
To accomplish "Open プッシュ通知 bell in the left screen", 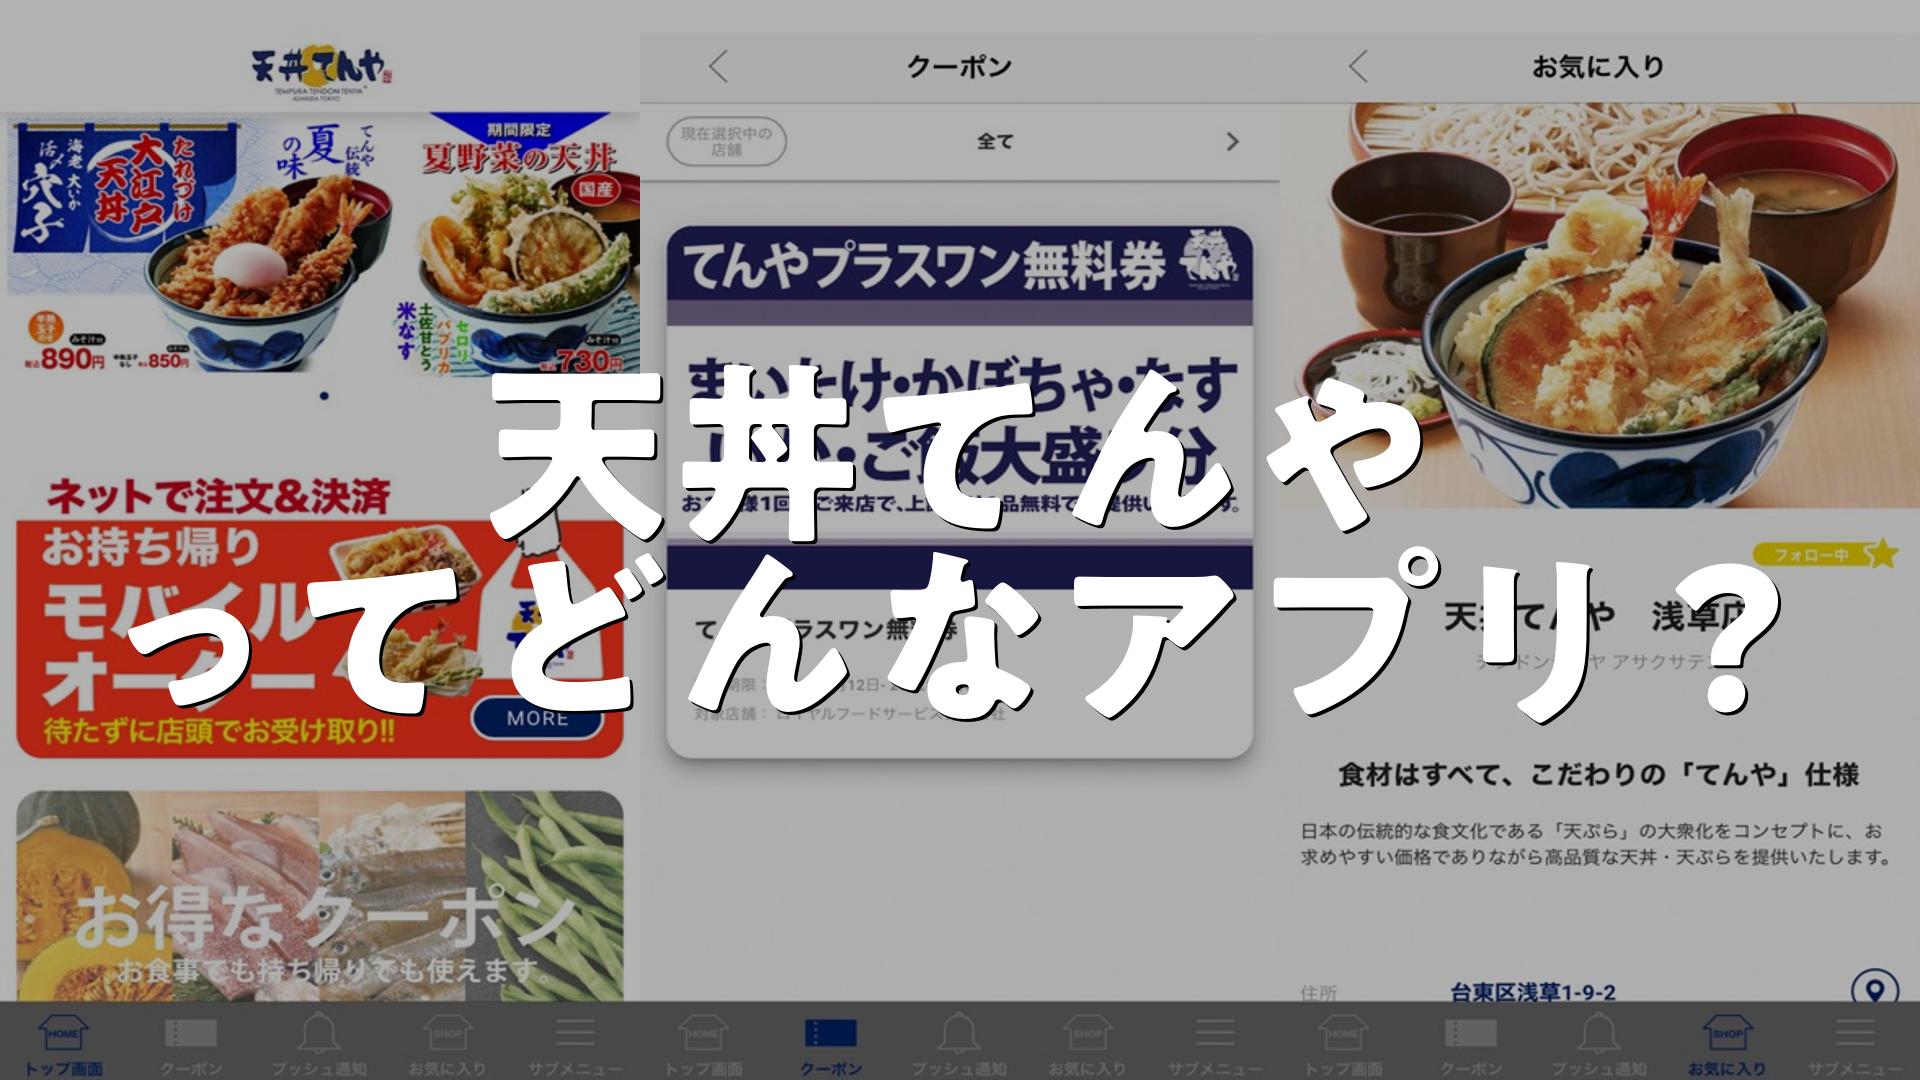I will (319, 1043).
